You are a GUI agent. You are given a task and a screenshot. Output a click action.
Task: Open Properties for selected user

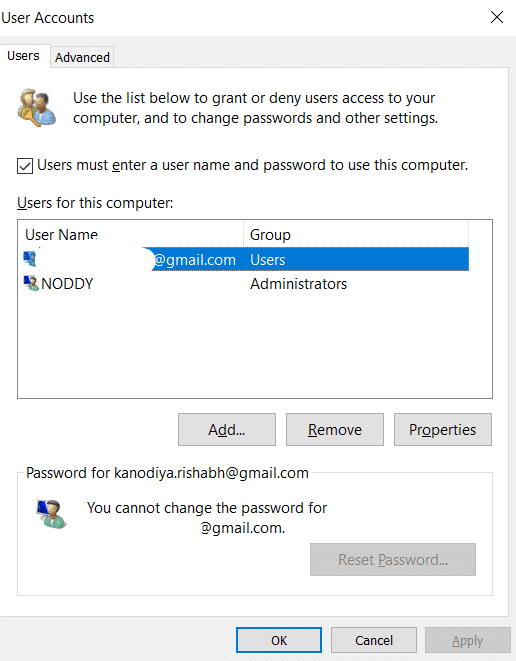pos(443,430)
